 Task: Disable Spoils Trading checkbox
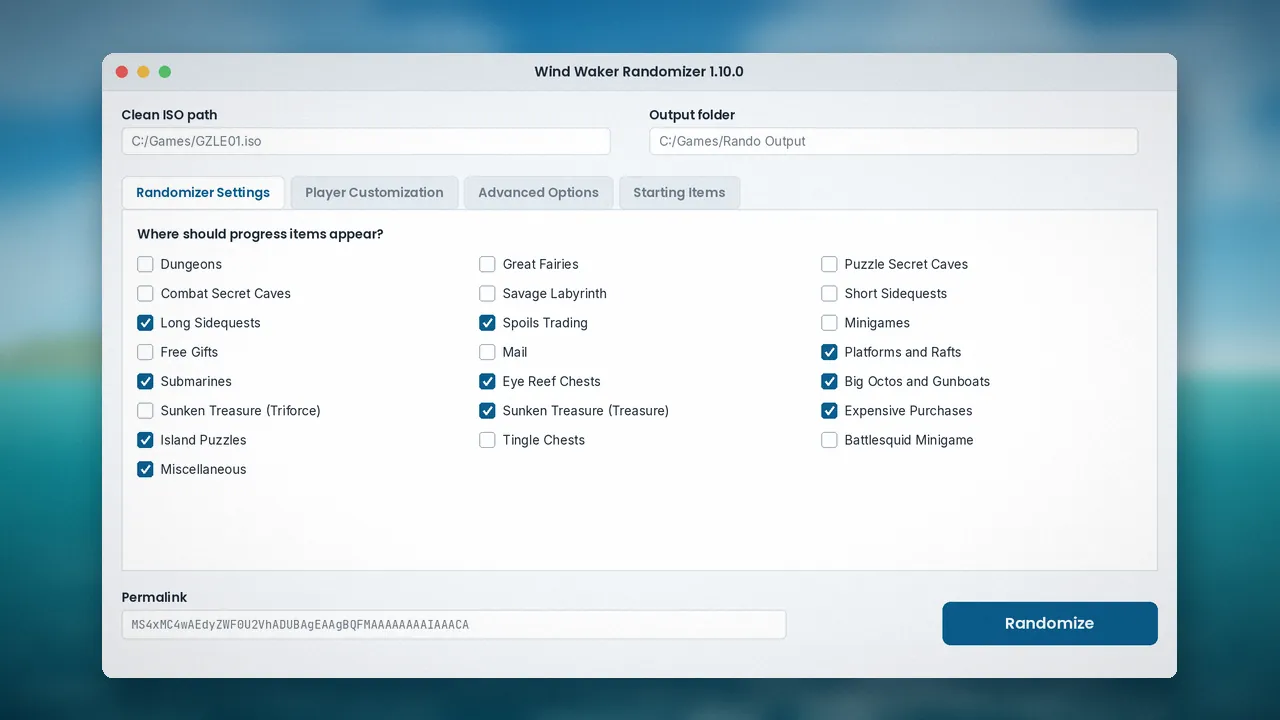pyautogui.click(x=487, y=323)
